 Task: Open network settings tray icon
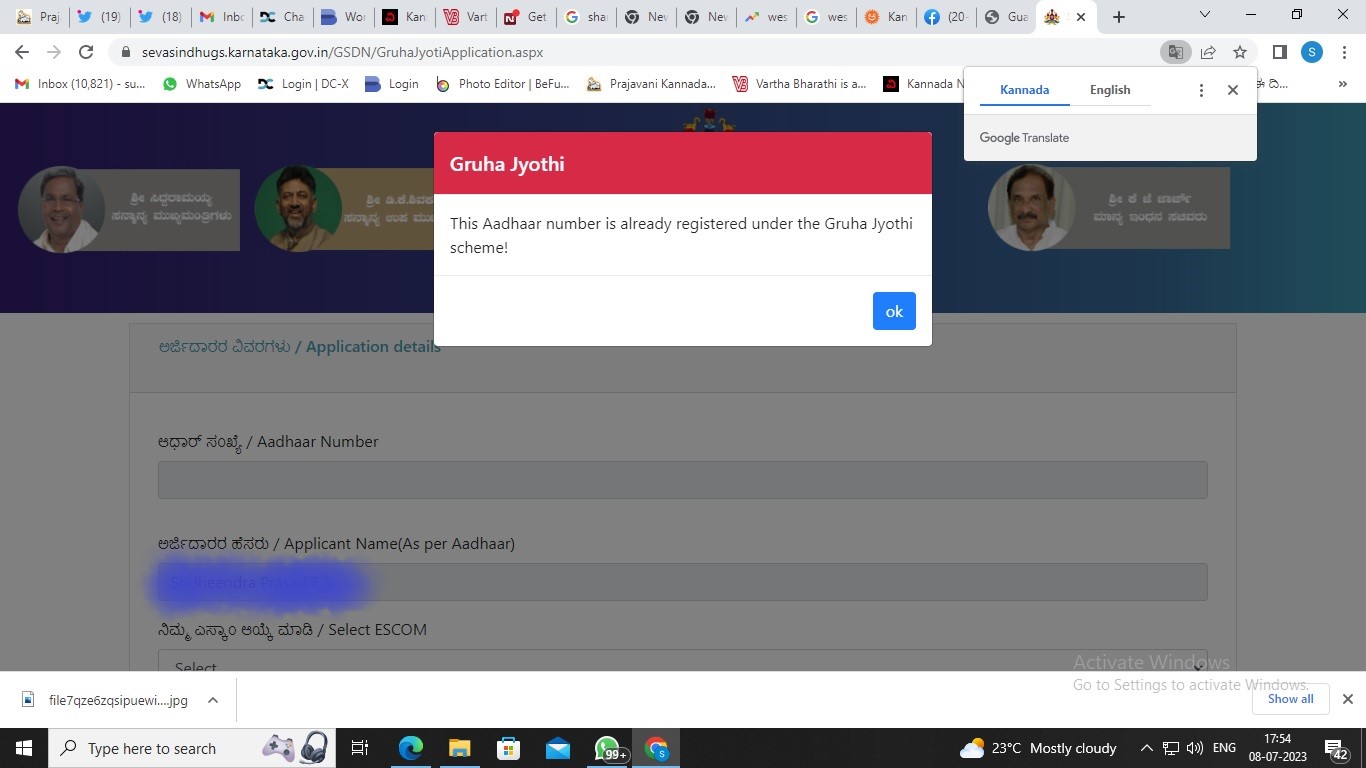pyautogui.click(x=1171, y=748)
